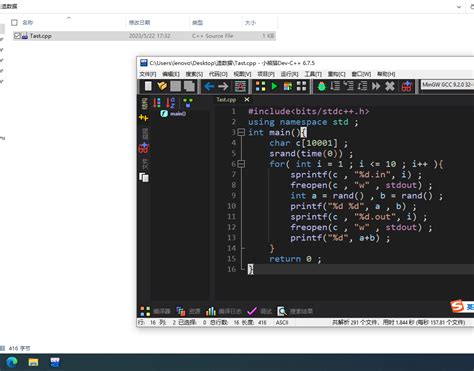Collapse the main function fold marker on line 3
Image resolution: width=474 pixels, height=371 pixels.
(241, 132)
